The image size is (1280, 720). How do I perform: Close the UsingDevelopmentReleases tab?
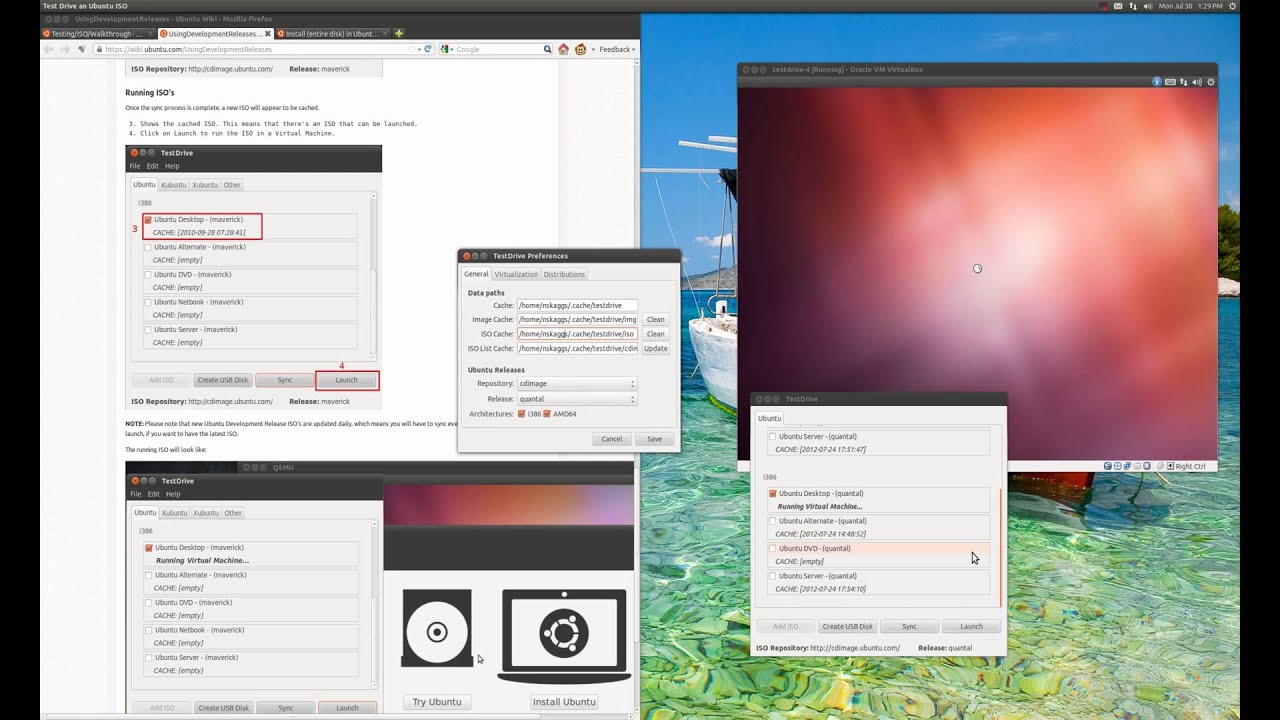[x=268, y=33]
